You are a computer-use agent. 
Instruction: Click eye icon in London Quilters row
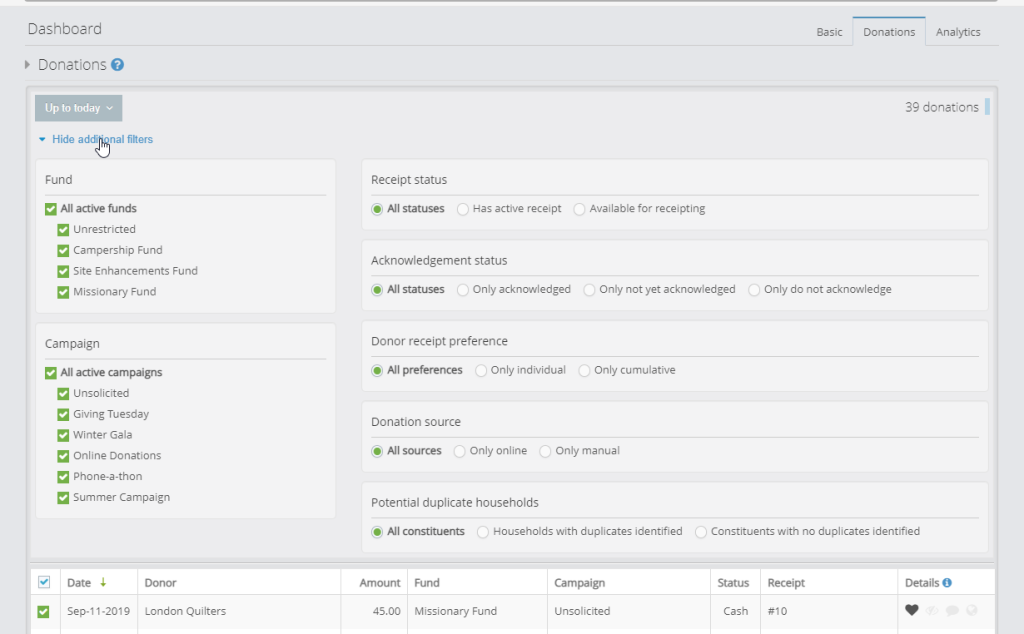click(x=932, y=610)
